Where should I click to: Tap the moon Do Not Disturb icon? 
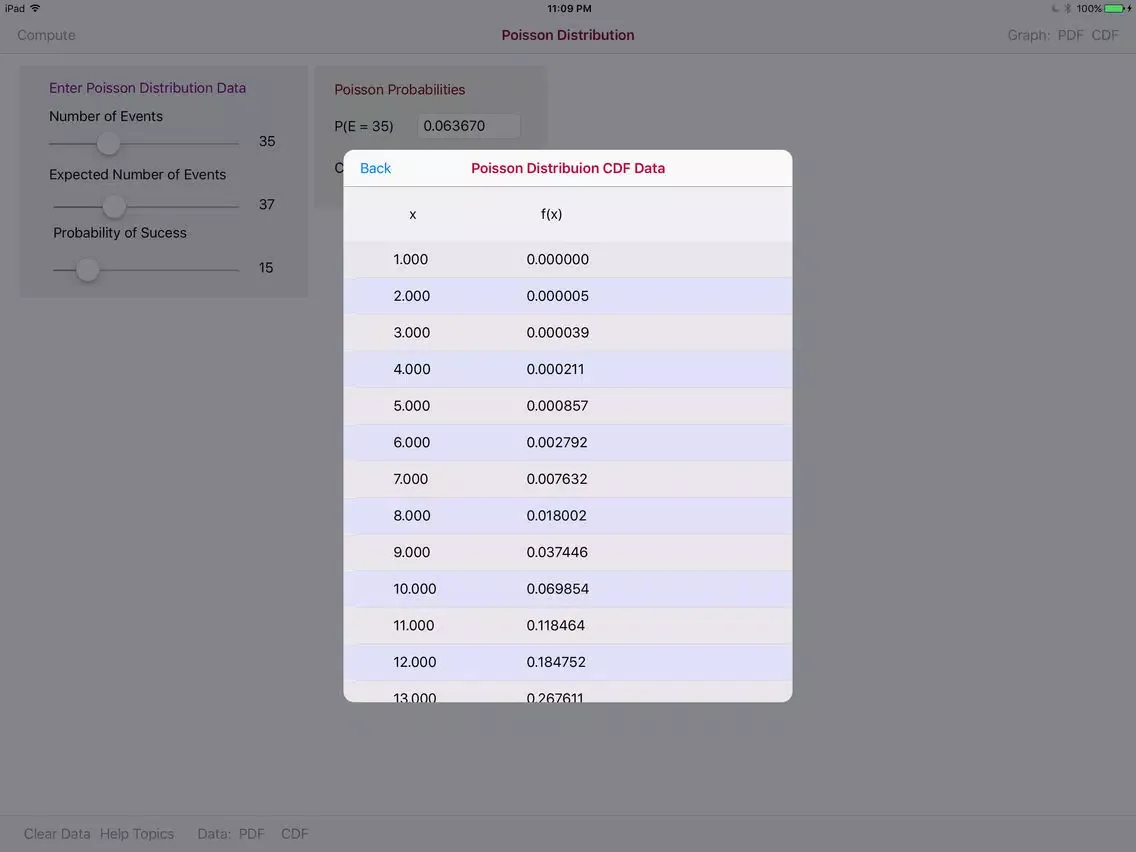coord(1055,9)
